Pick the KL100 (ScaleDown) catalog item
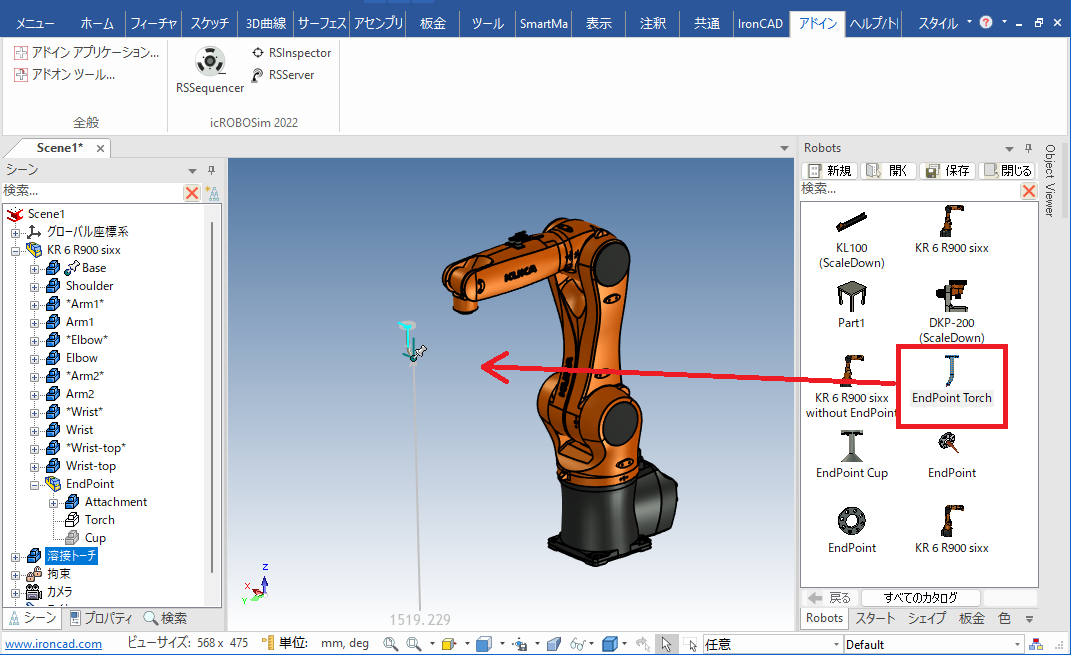1071x655 pixels. (x=851, y=234)
